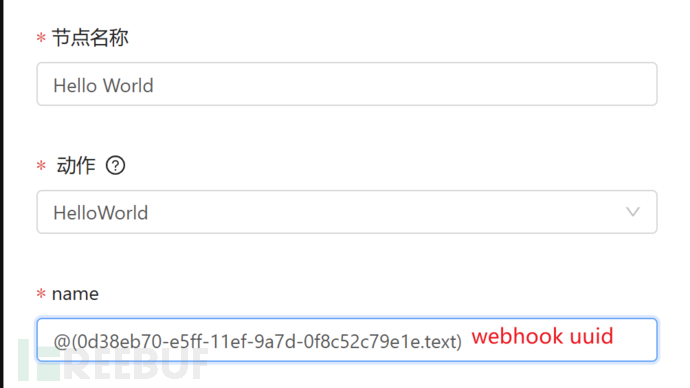Focus the 节点名称 input containing Hello World
The height and width of the screenshot is (388, 690).
point(347,84)
